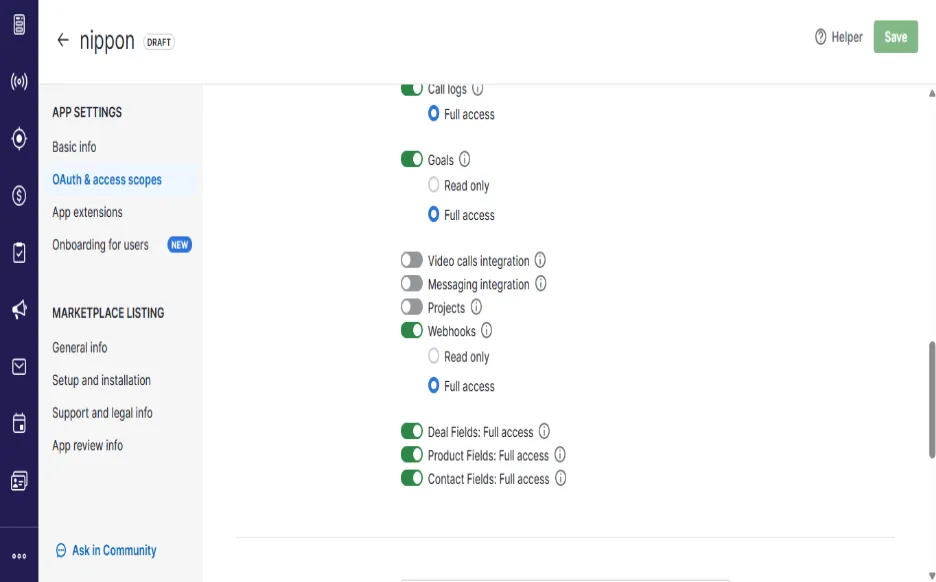This screenshot has width=936, height=582.
Task: Open the Helper panel
Action: tap(839, 37)
